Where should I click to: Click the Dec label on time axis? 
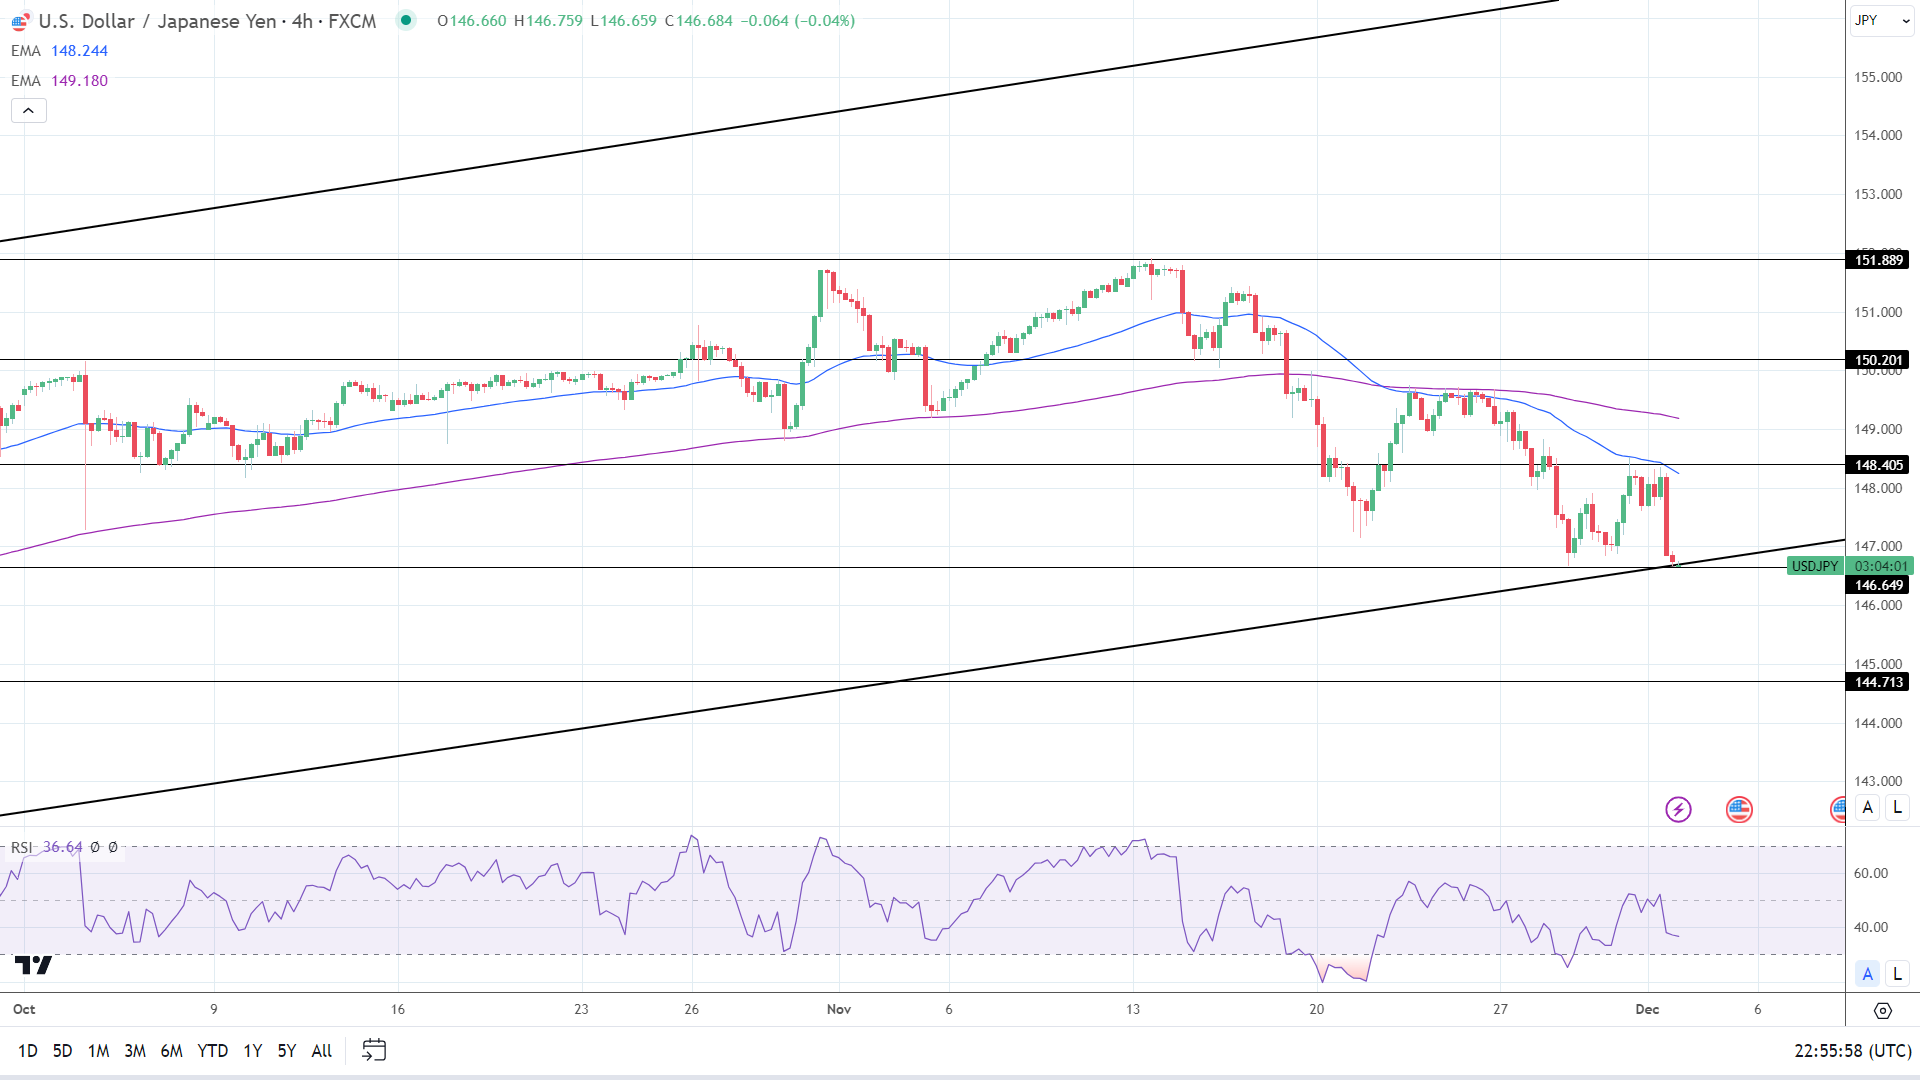pyautogui.click(x=1647, y=1009)
